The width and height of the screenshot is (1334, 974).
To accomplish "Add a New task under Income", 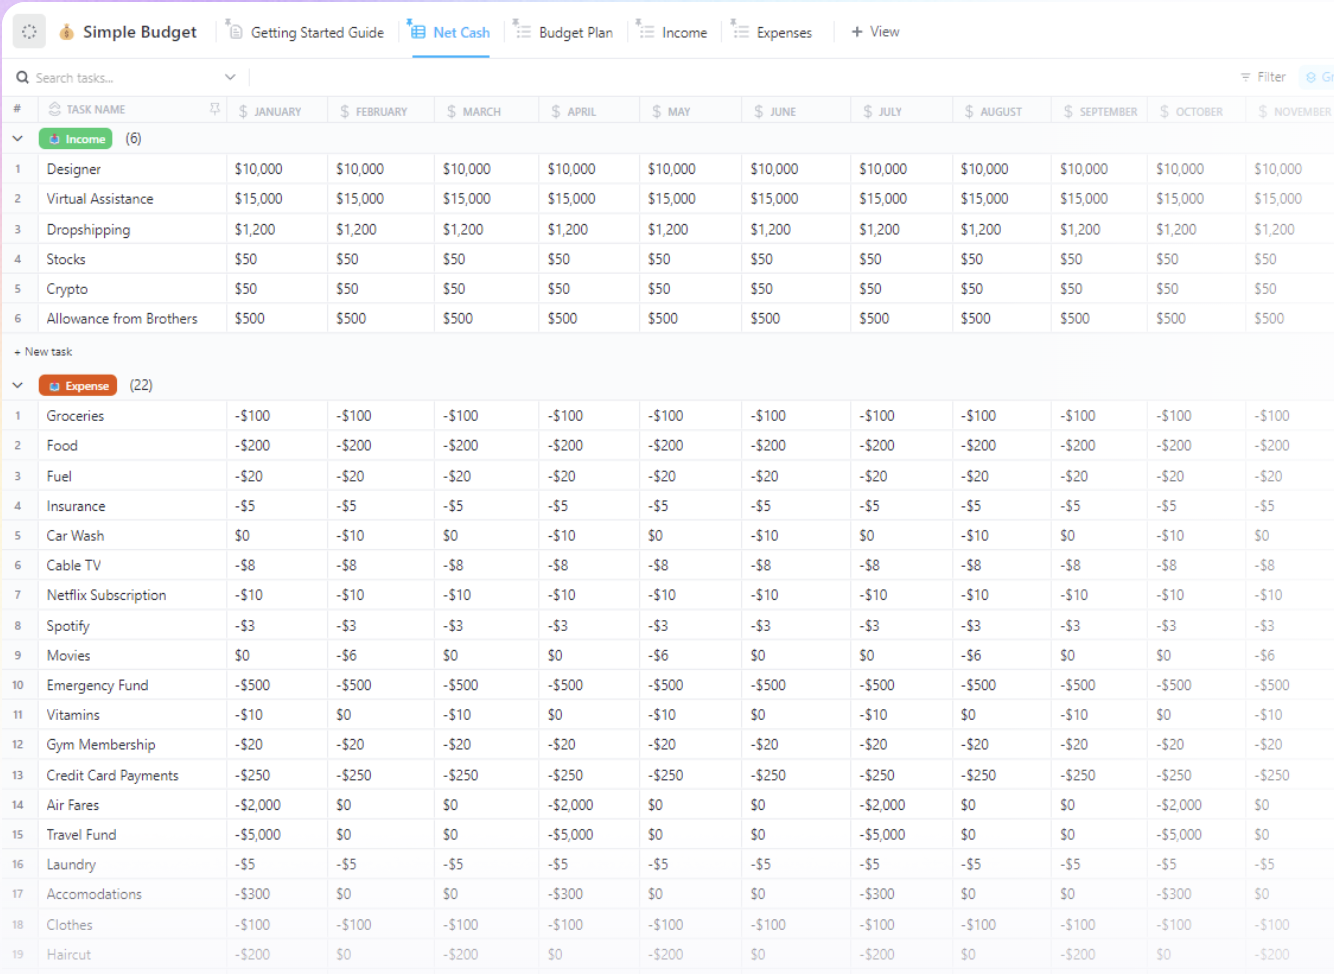I will coord(43,352).
